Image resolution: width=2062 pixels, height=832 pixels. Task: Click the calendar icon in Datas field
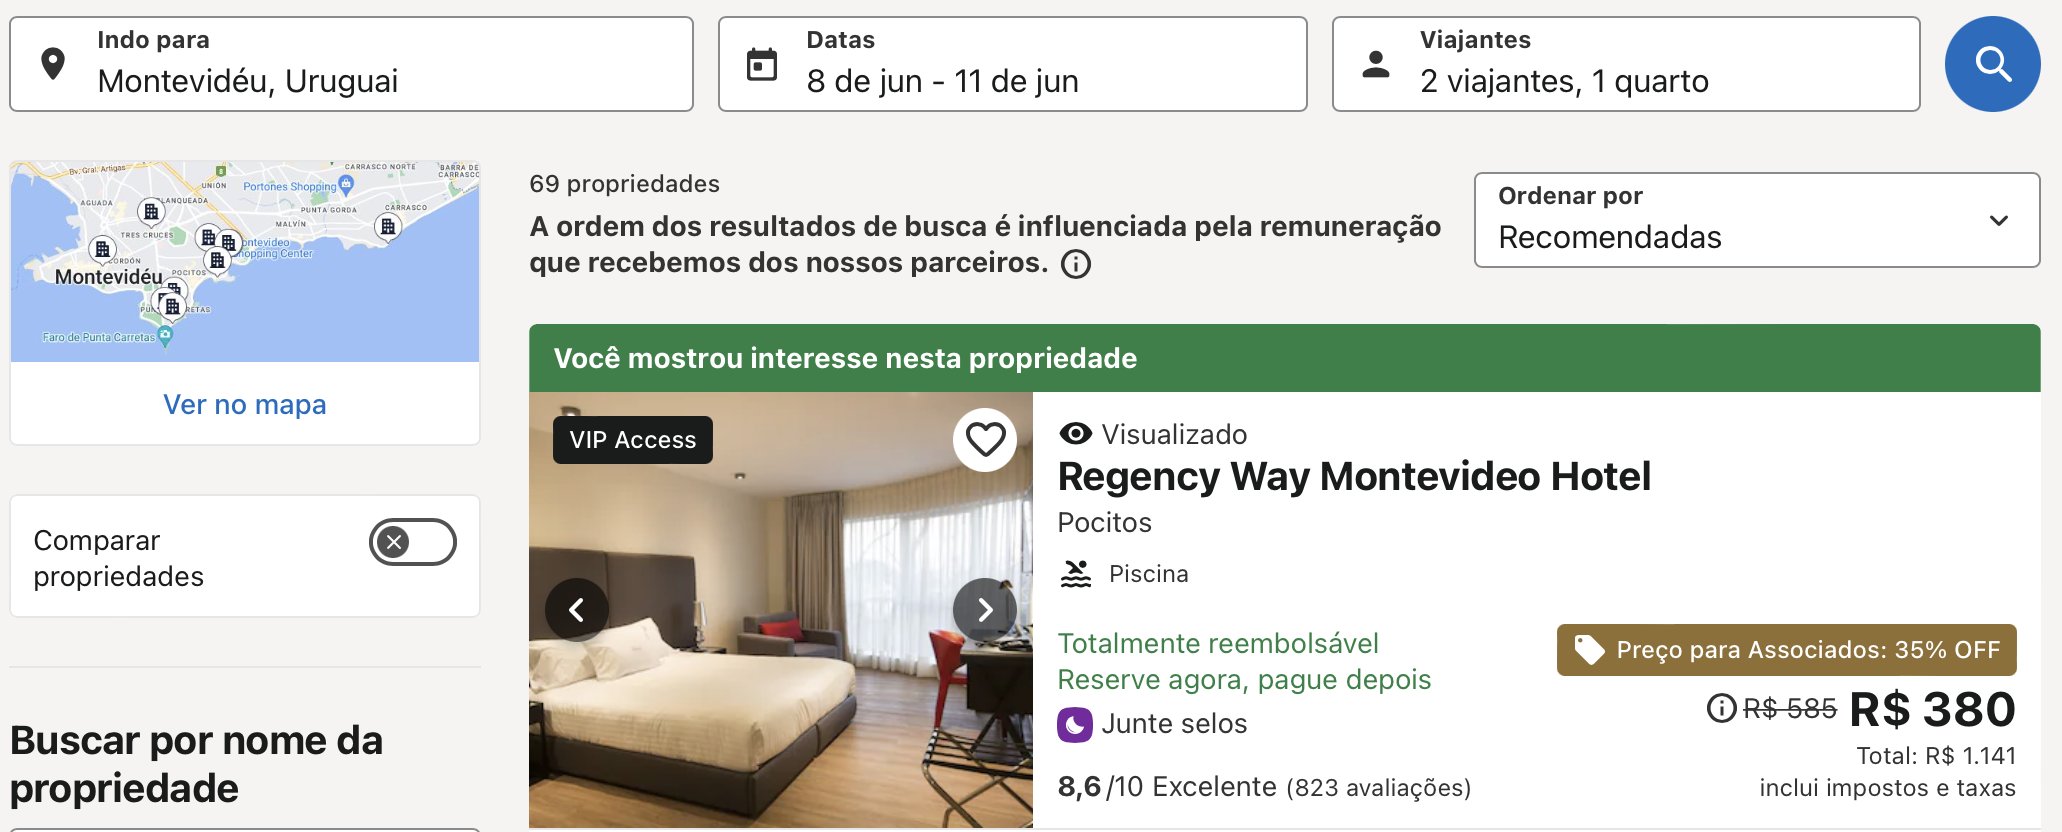pyautogui.click(x=762, y=65)
